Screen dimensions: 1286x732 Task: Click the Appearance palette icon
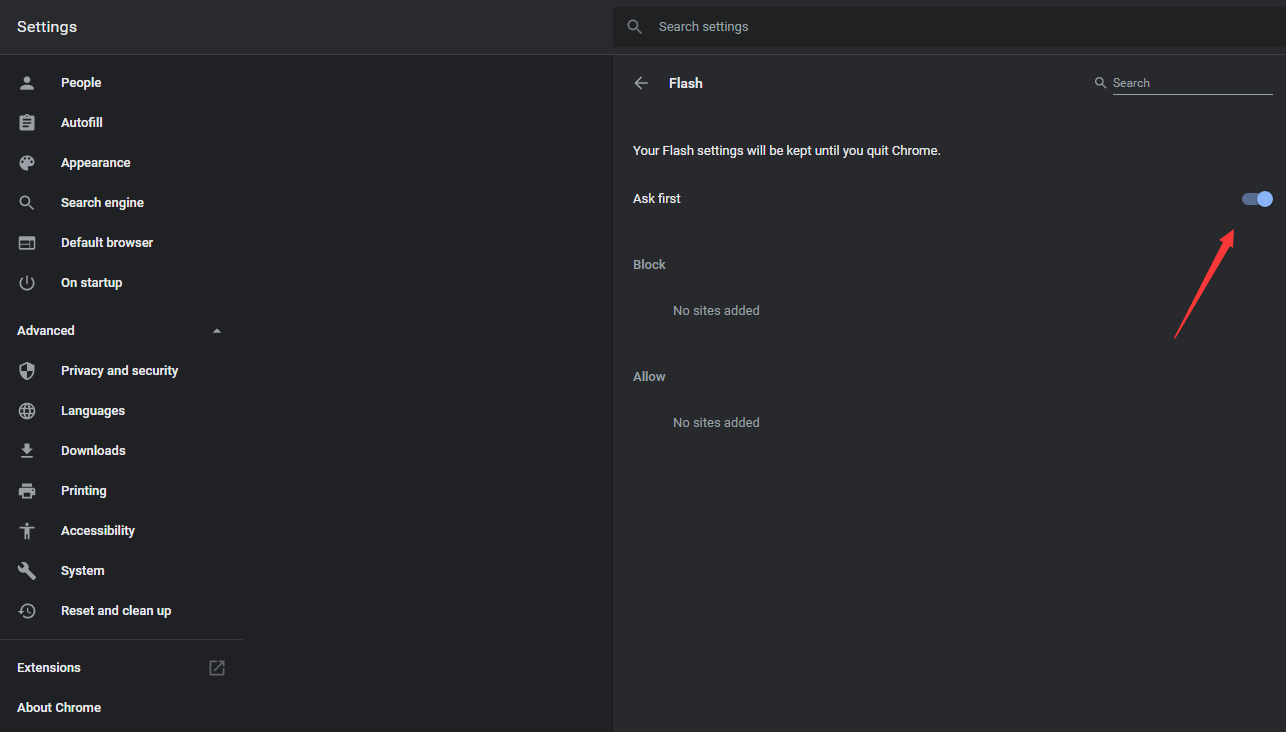pos(27,163)
